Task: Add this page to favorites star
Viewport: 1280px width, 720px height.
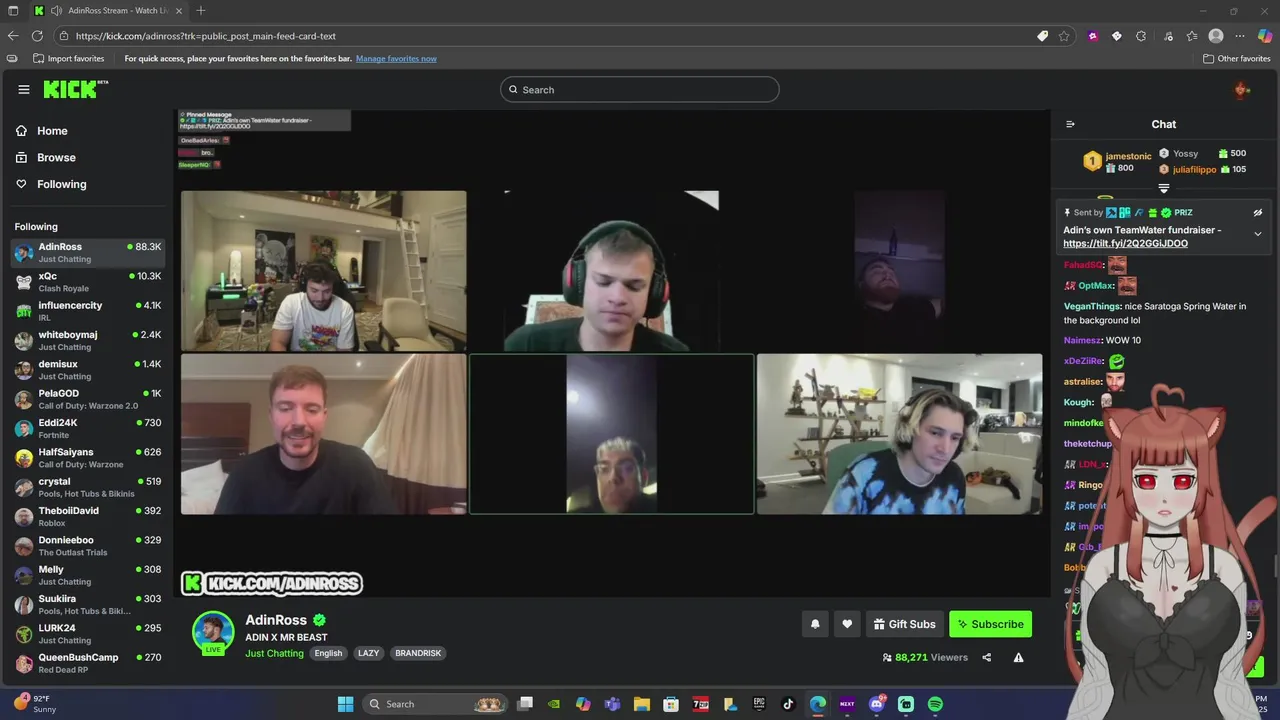Action: tap(1064, 36)
